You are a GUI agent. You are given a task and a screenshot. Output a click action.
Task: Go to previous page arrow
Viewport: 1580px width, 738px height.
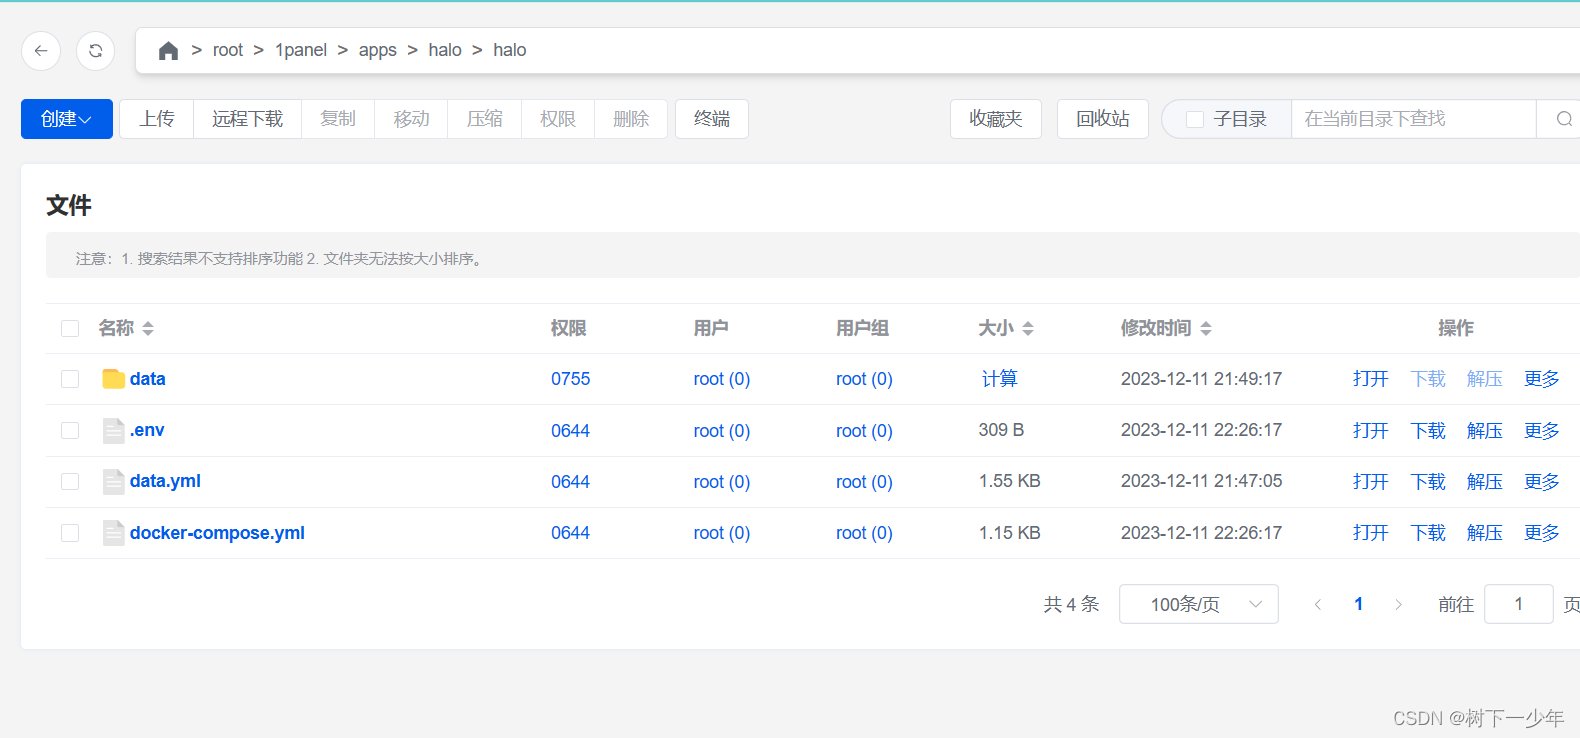pos(1318,604)
